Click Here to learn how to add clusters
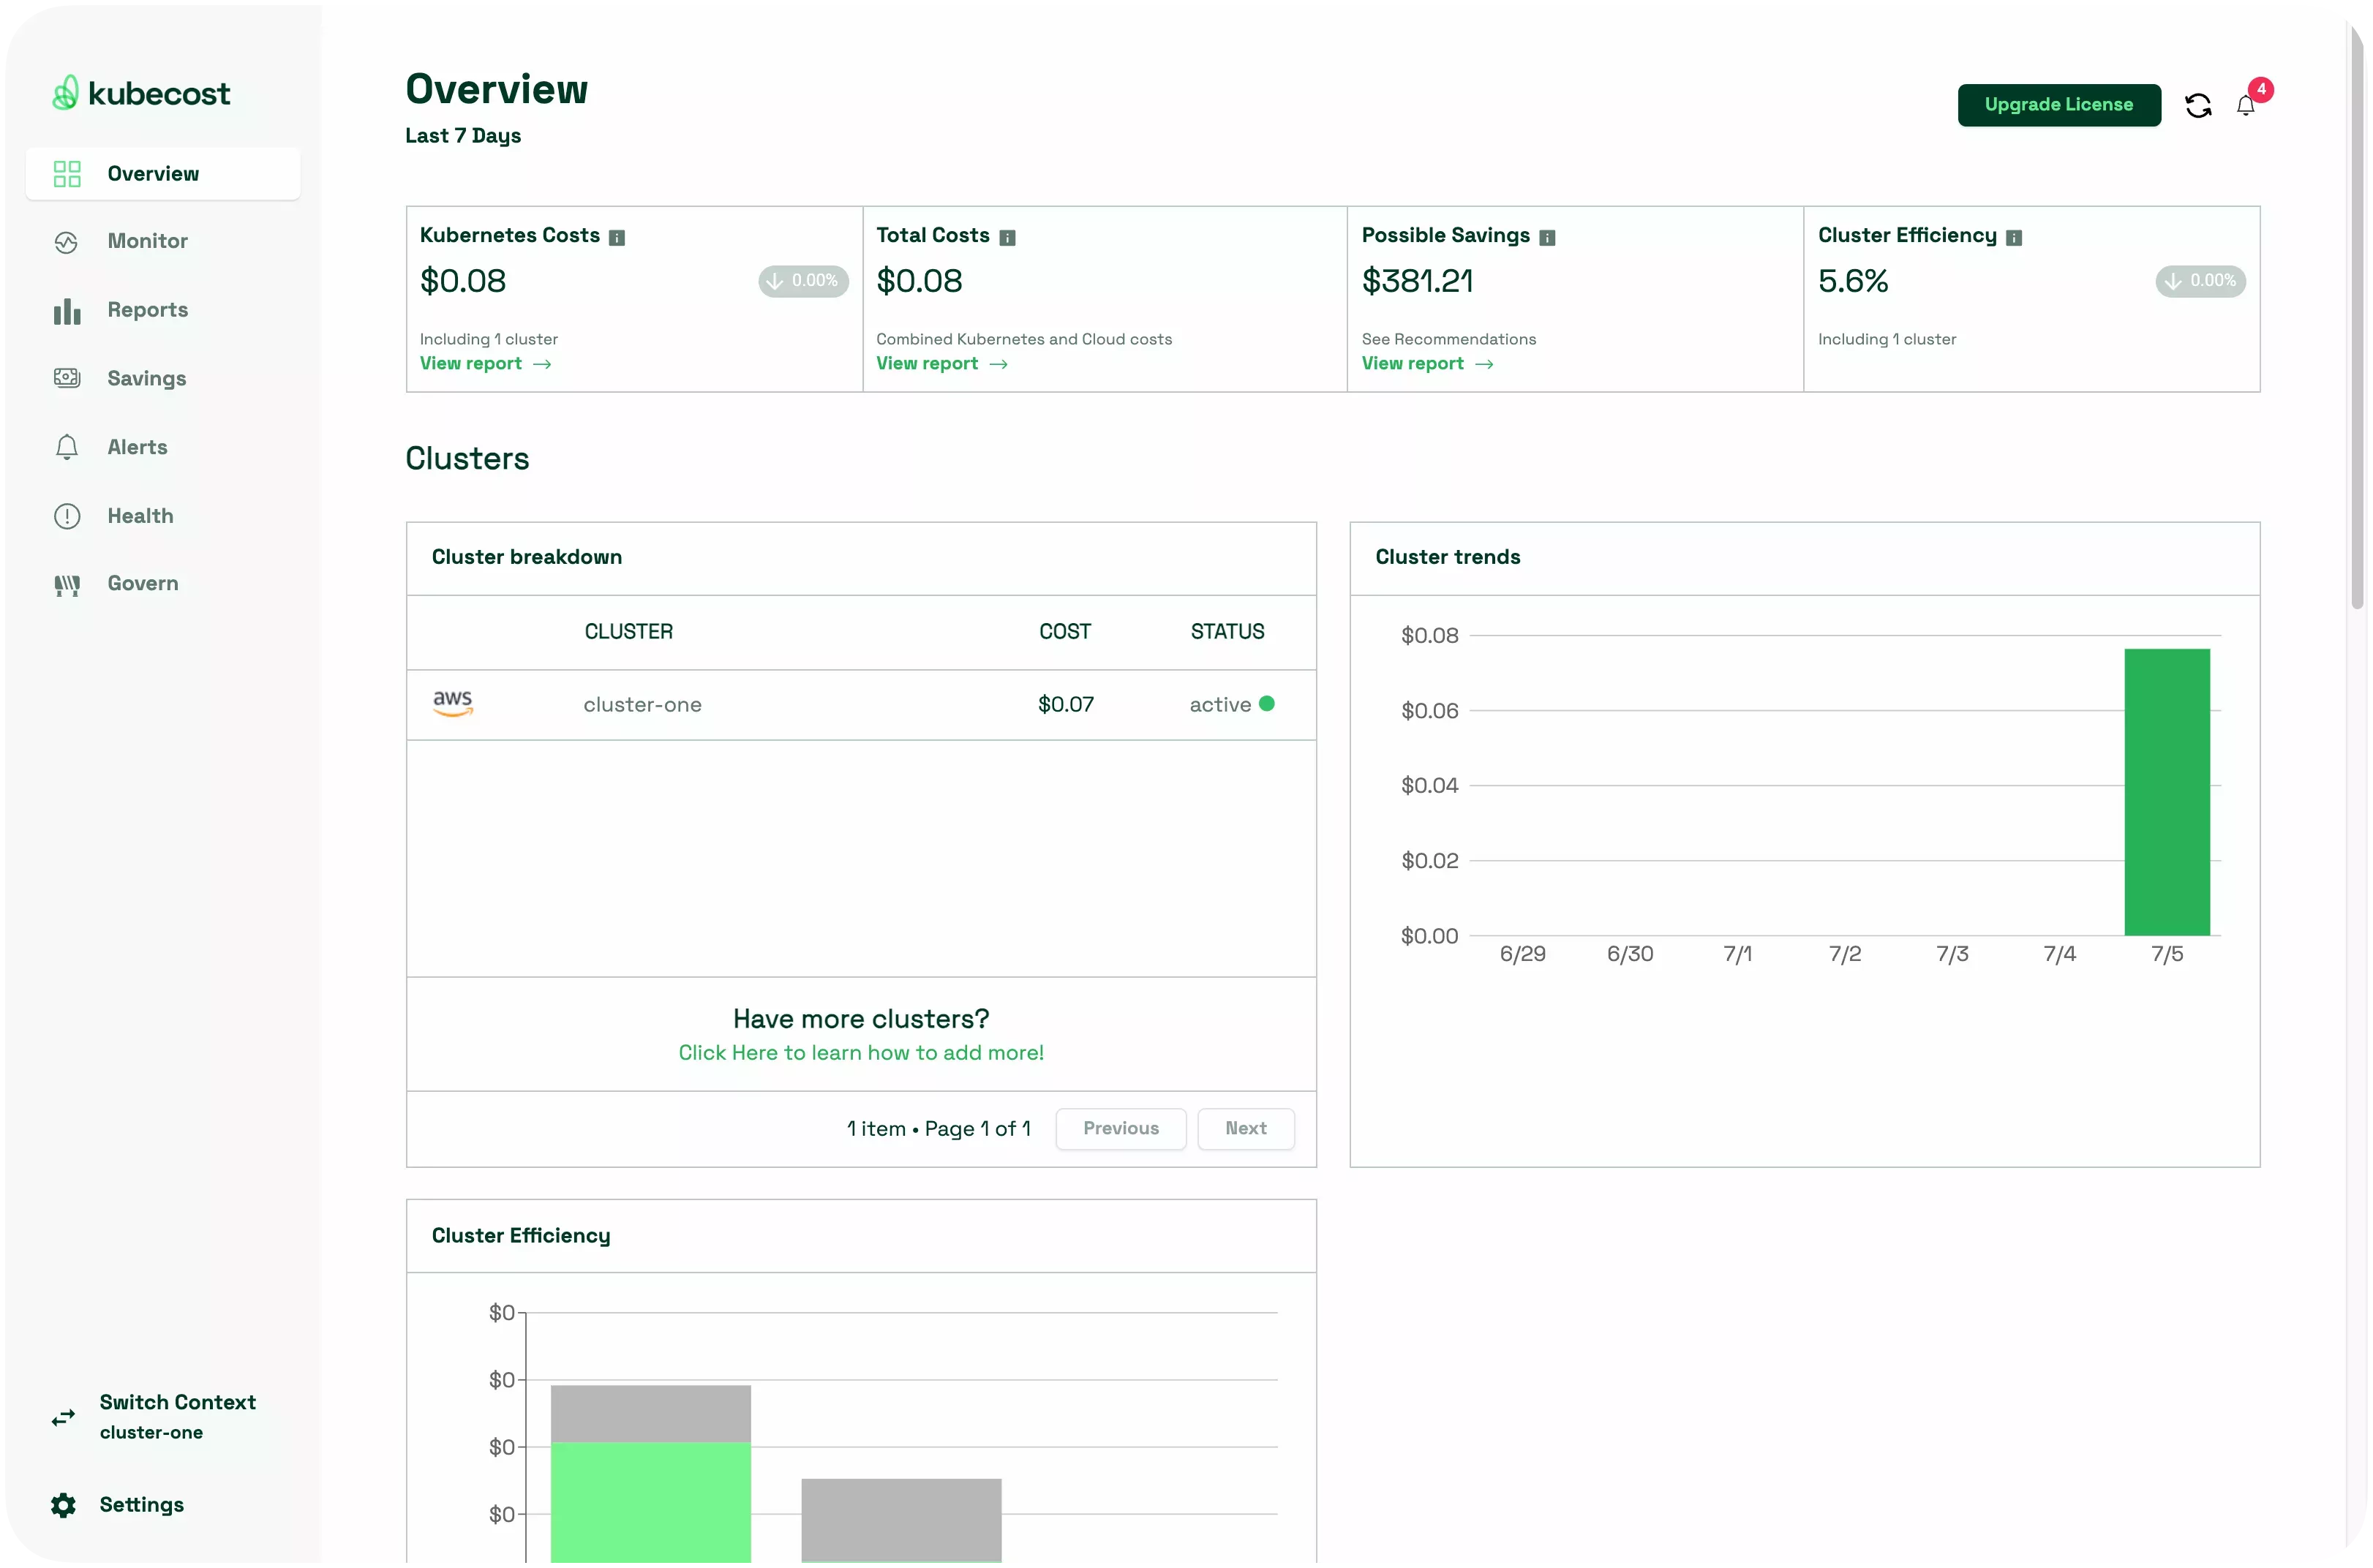 (x=861, y=1052)
